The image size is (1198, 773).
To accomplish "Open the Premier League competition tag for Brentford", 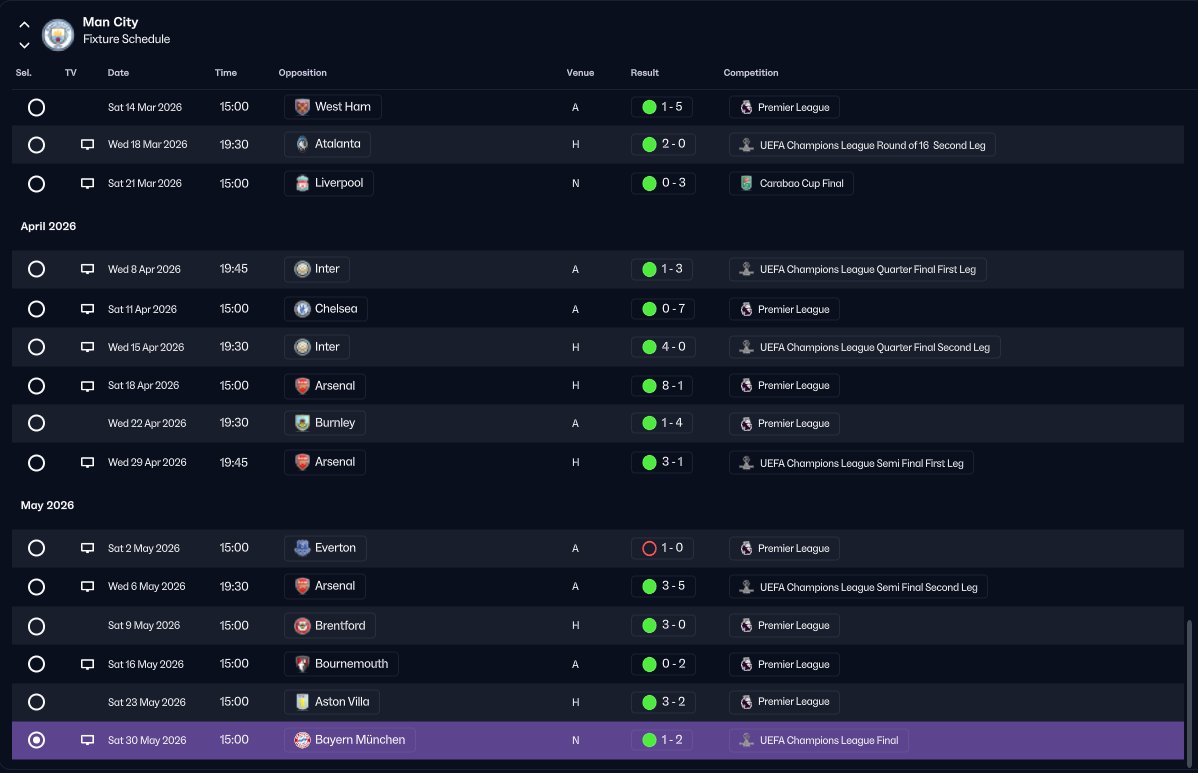I will tap(785, 626).
